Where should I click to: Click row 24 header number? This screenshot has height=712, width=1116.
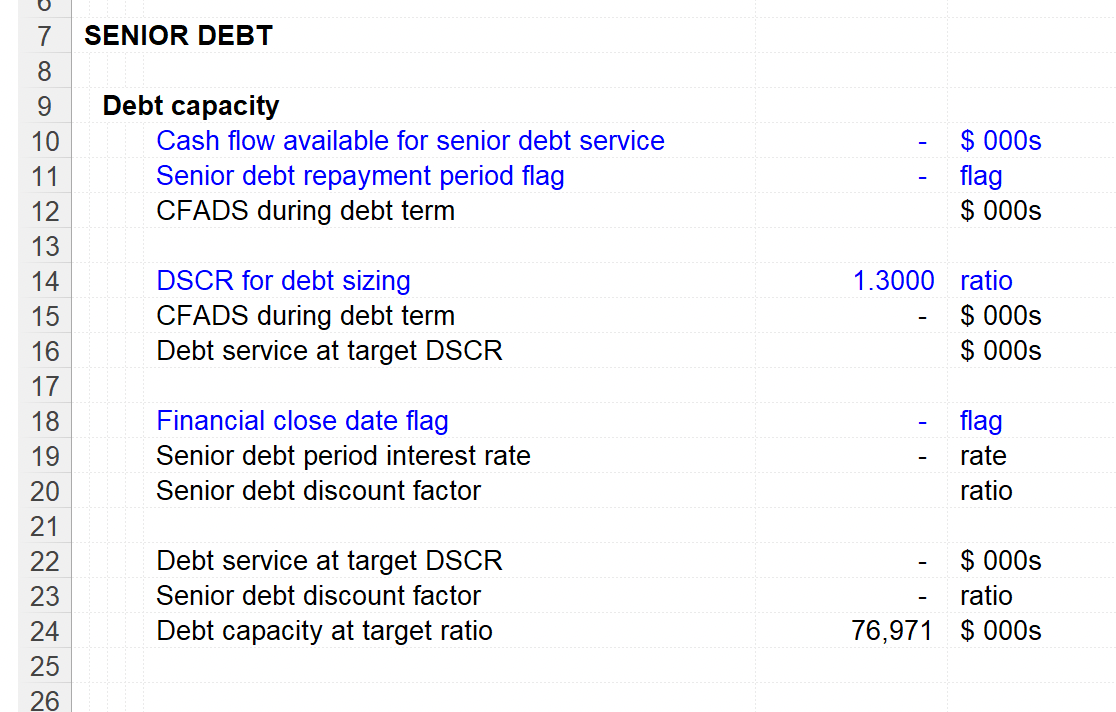(44, 631)
